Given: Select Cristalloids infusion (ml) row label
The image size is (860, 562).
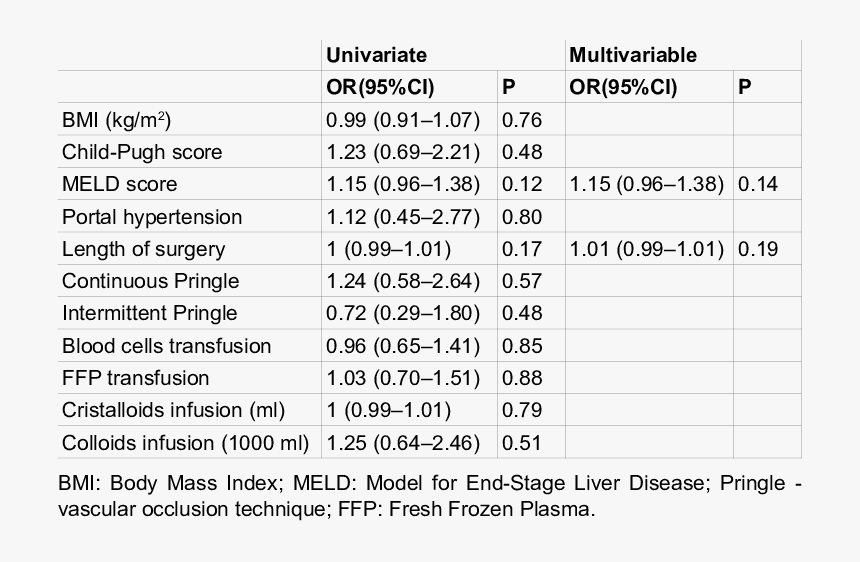Looking at the screenshot, I should [x=173, y=410].
